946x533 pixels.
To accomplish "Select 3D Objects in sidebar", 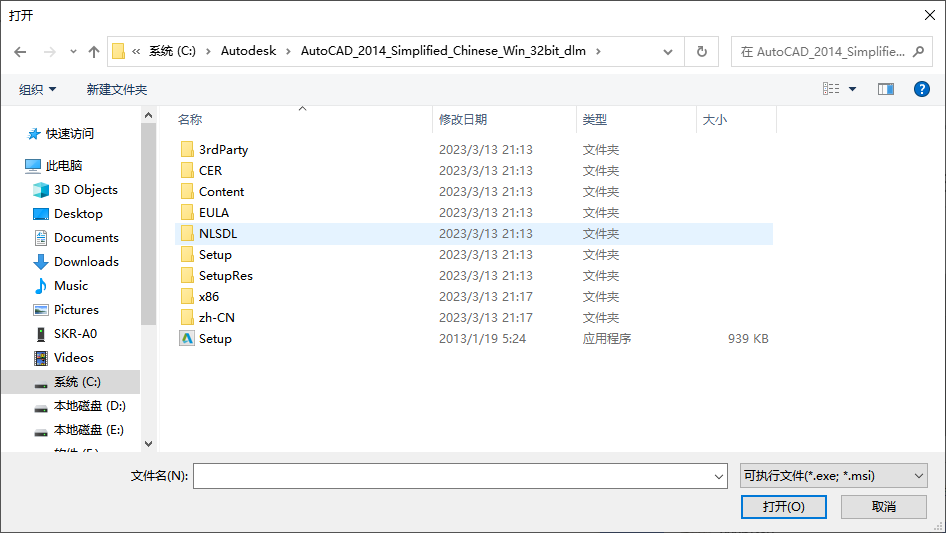I will point(85,189).
